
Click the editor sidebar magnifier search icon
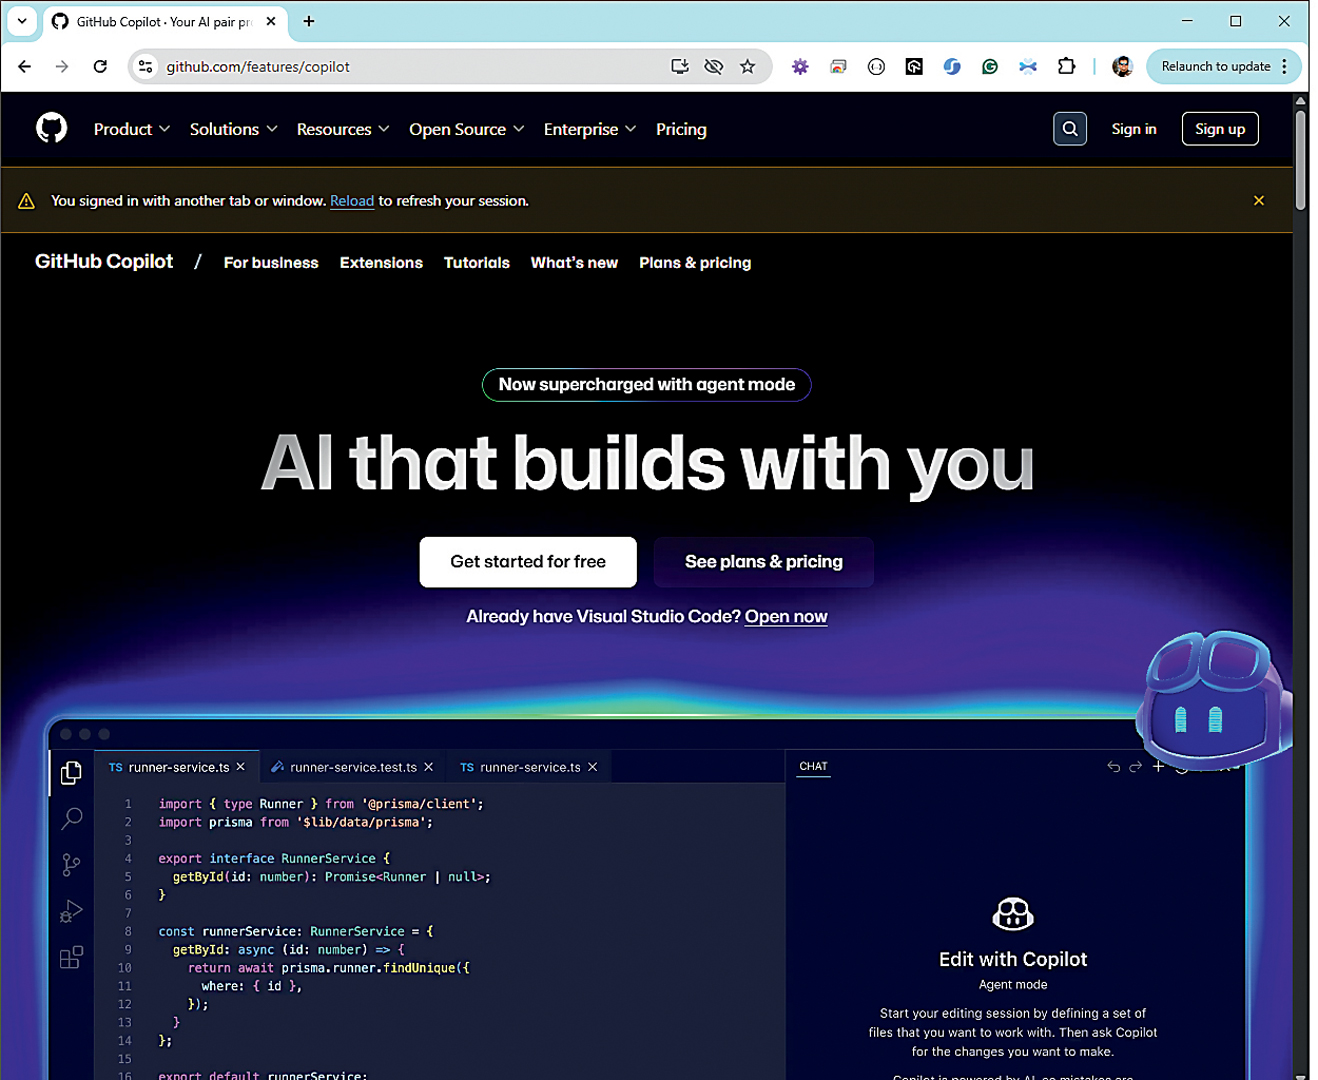(x=71, y=819)
